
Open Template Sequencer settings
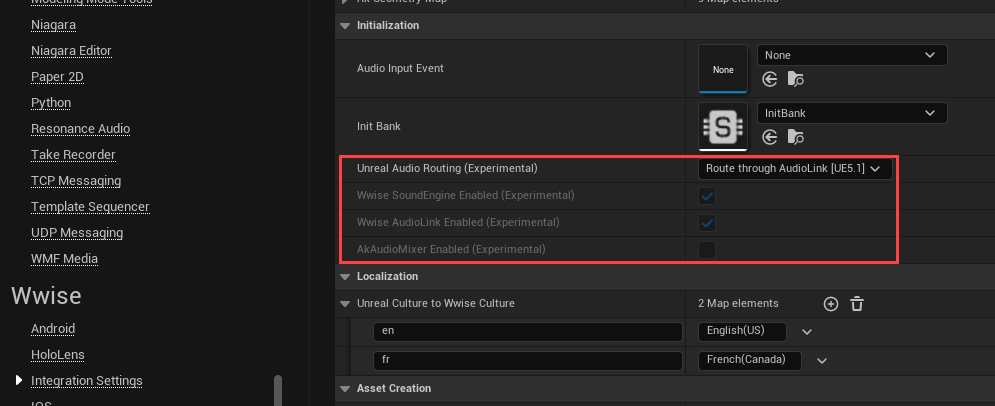point(90,207)
